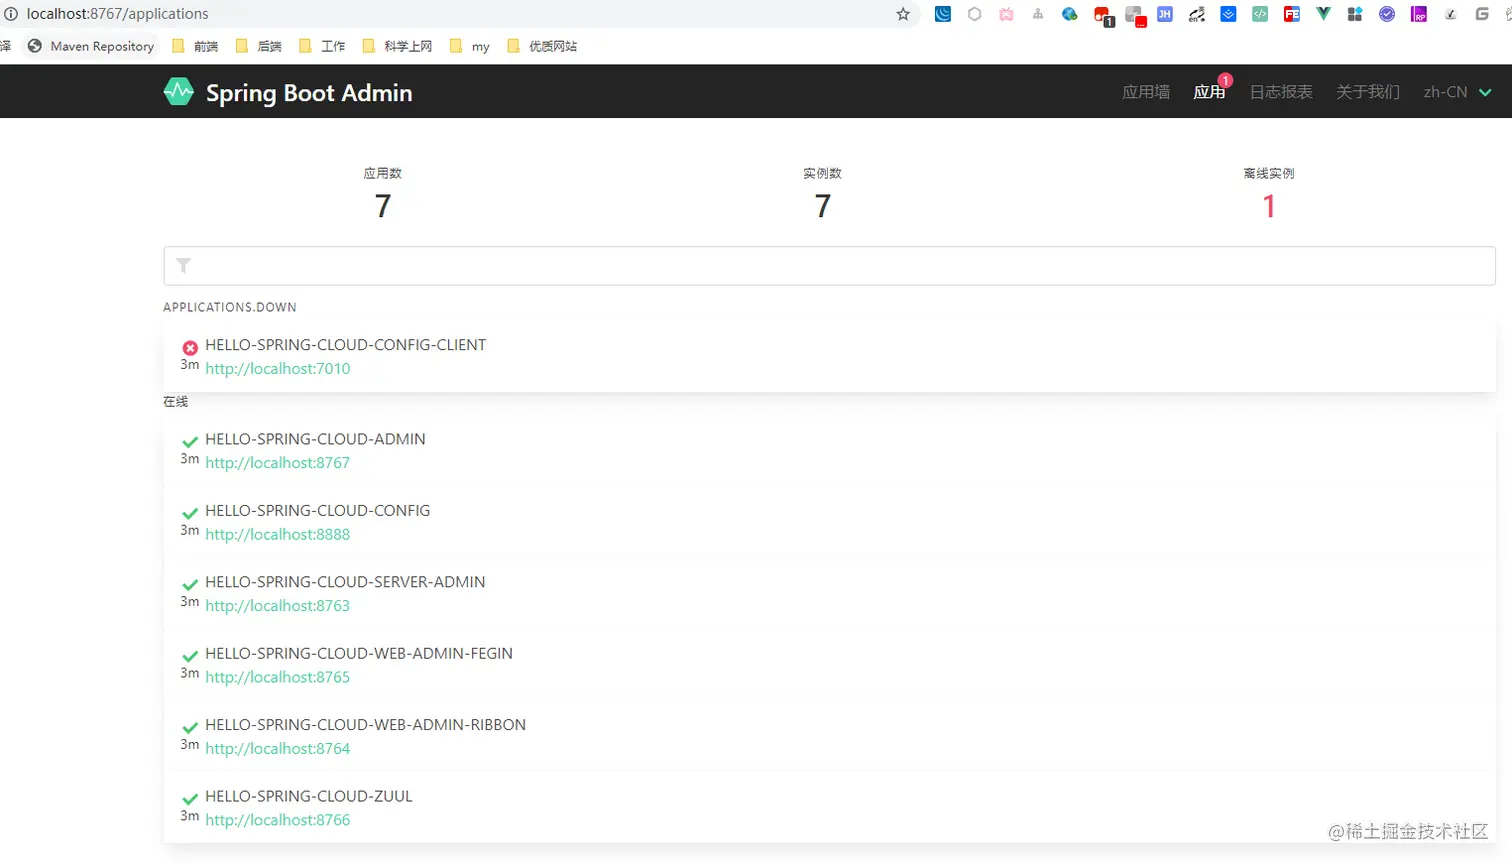Click green check for HELLO-SPRING-CLOUD-ZUUL
Image resolution: width=1512 pixels, height=865 pixels.
(190, 799)
